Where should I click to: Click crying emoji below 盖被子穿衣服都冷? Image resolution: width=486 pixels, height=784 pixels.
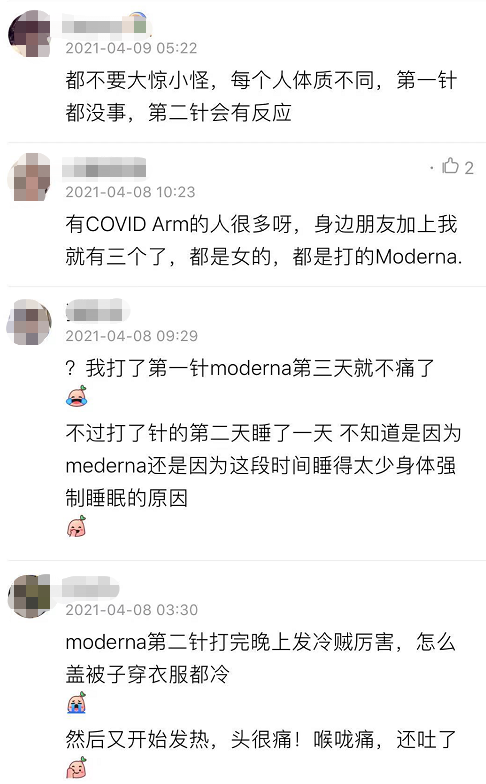(x=76, y=702)
